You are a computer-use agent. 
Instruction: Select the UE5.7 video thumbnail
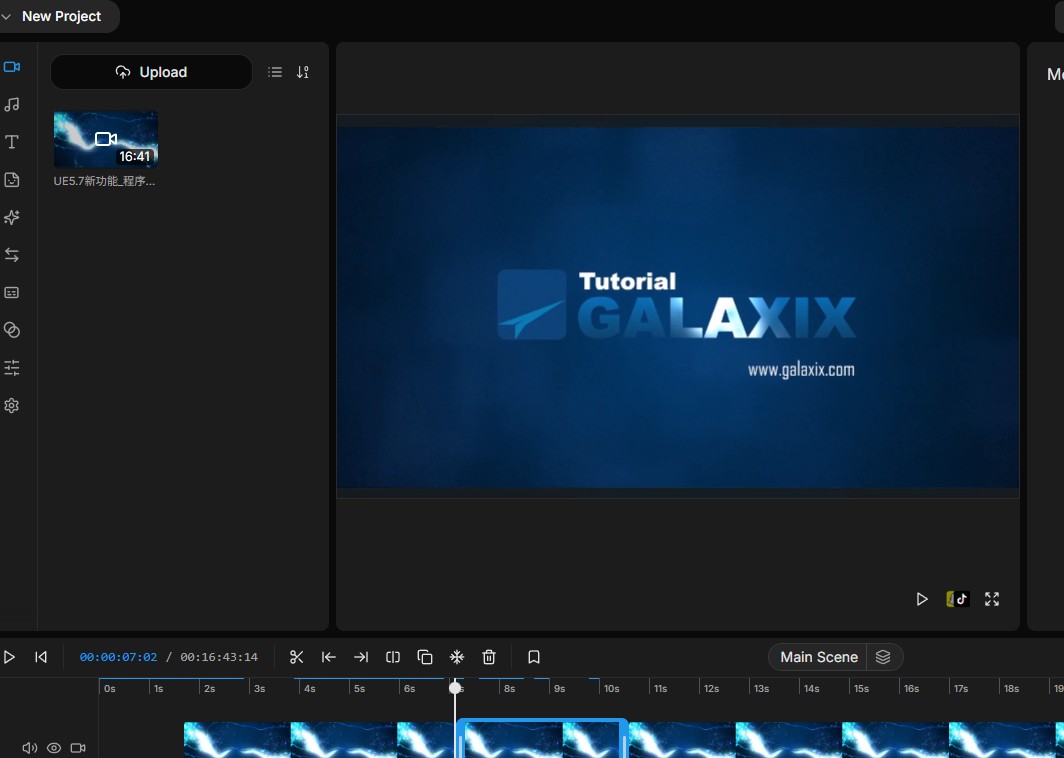point(105,138)
